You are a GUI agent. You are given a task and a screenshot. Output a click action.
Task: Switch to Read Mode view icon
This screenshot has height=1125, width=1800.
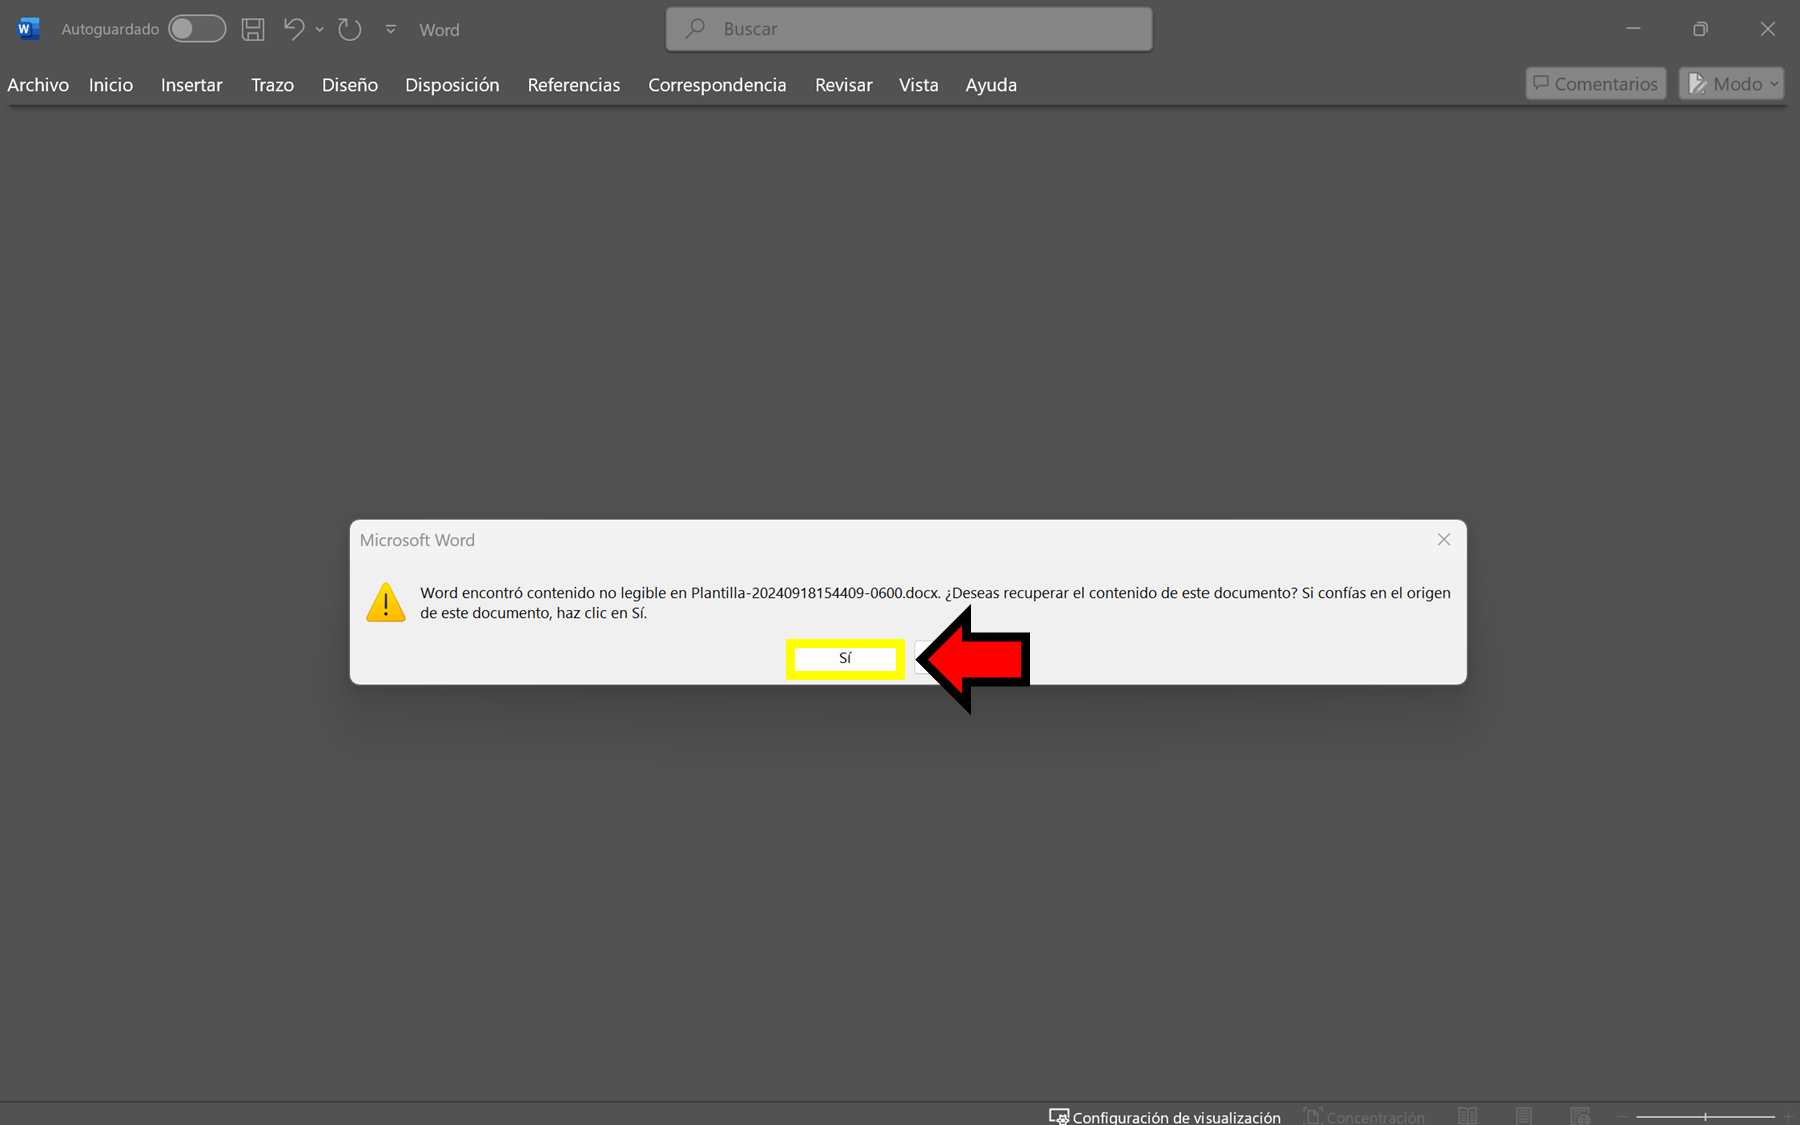coord(1468,1116)
